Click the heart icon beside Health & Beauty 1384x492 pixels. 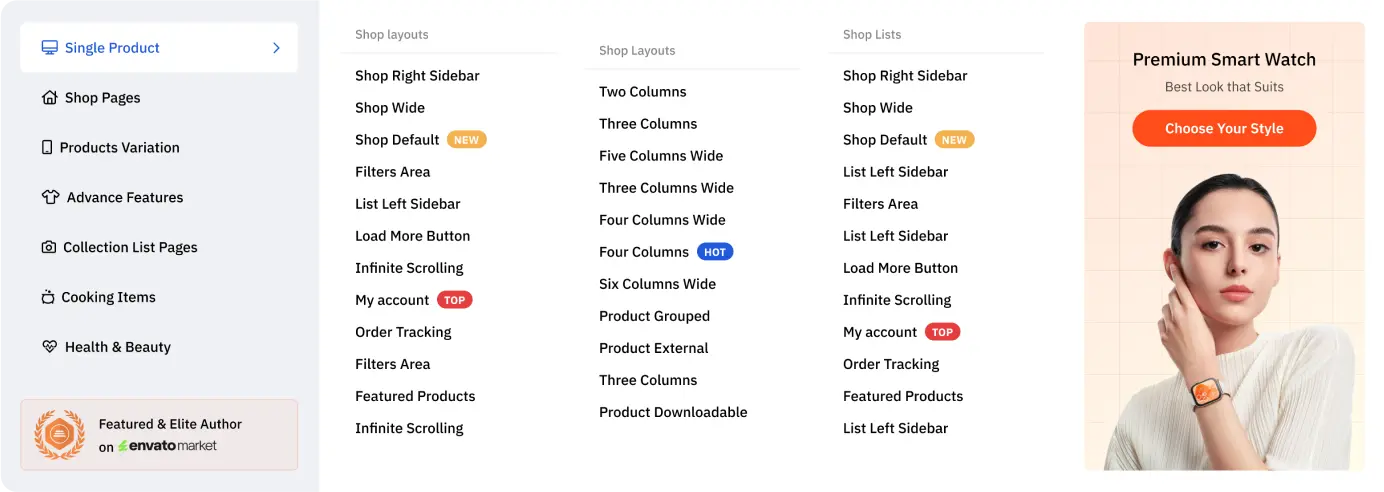pyautogui.click(x=49, y=347)
